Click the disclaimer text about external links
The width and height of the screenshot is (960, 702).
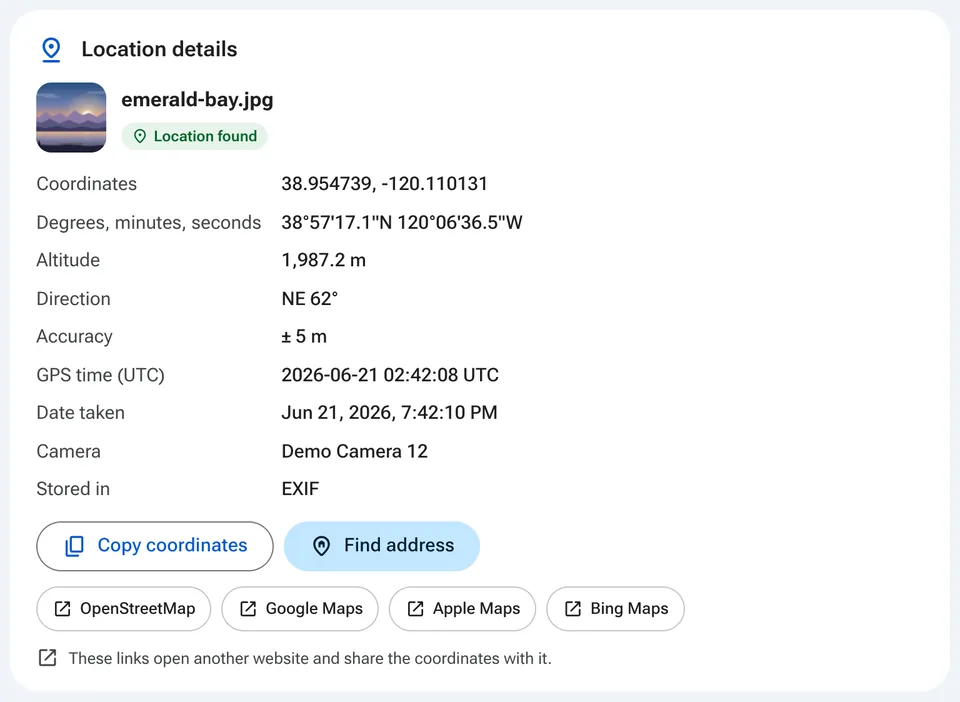tap(310, 659)
